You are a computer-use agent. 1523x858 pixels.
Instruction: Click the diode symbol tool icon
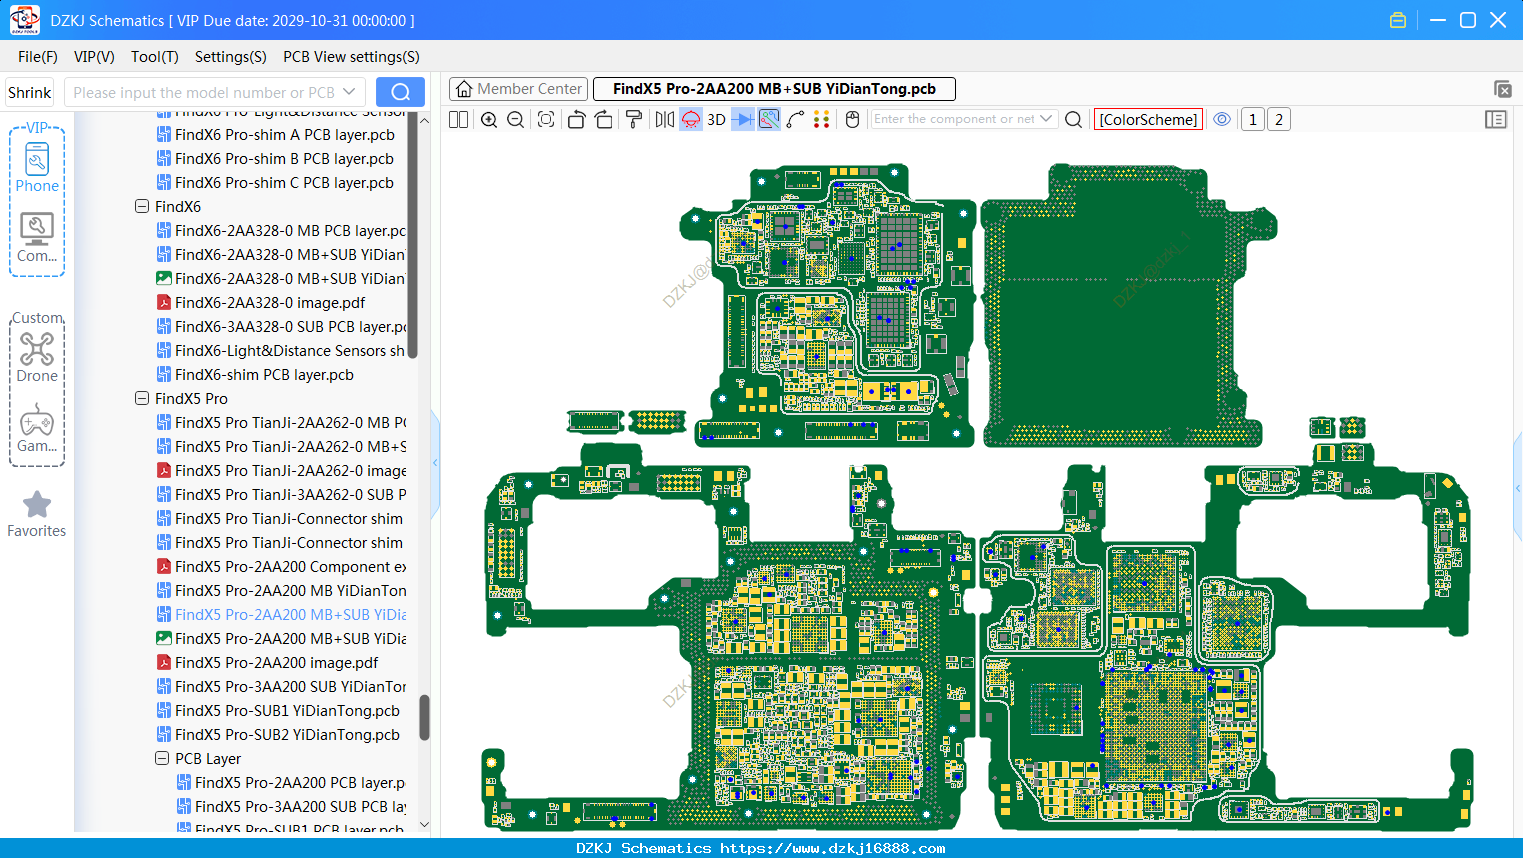(x=743, y=120)
